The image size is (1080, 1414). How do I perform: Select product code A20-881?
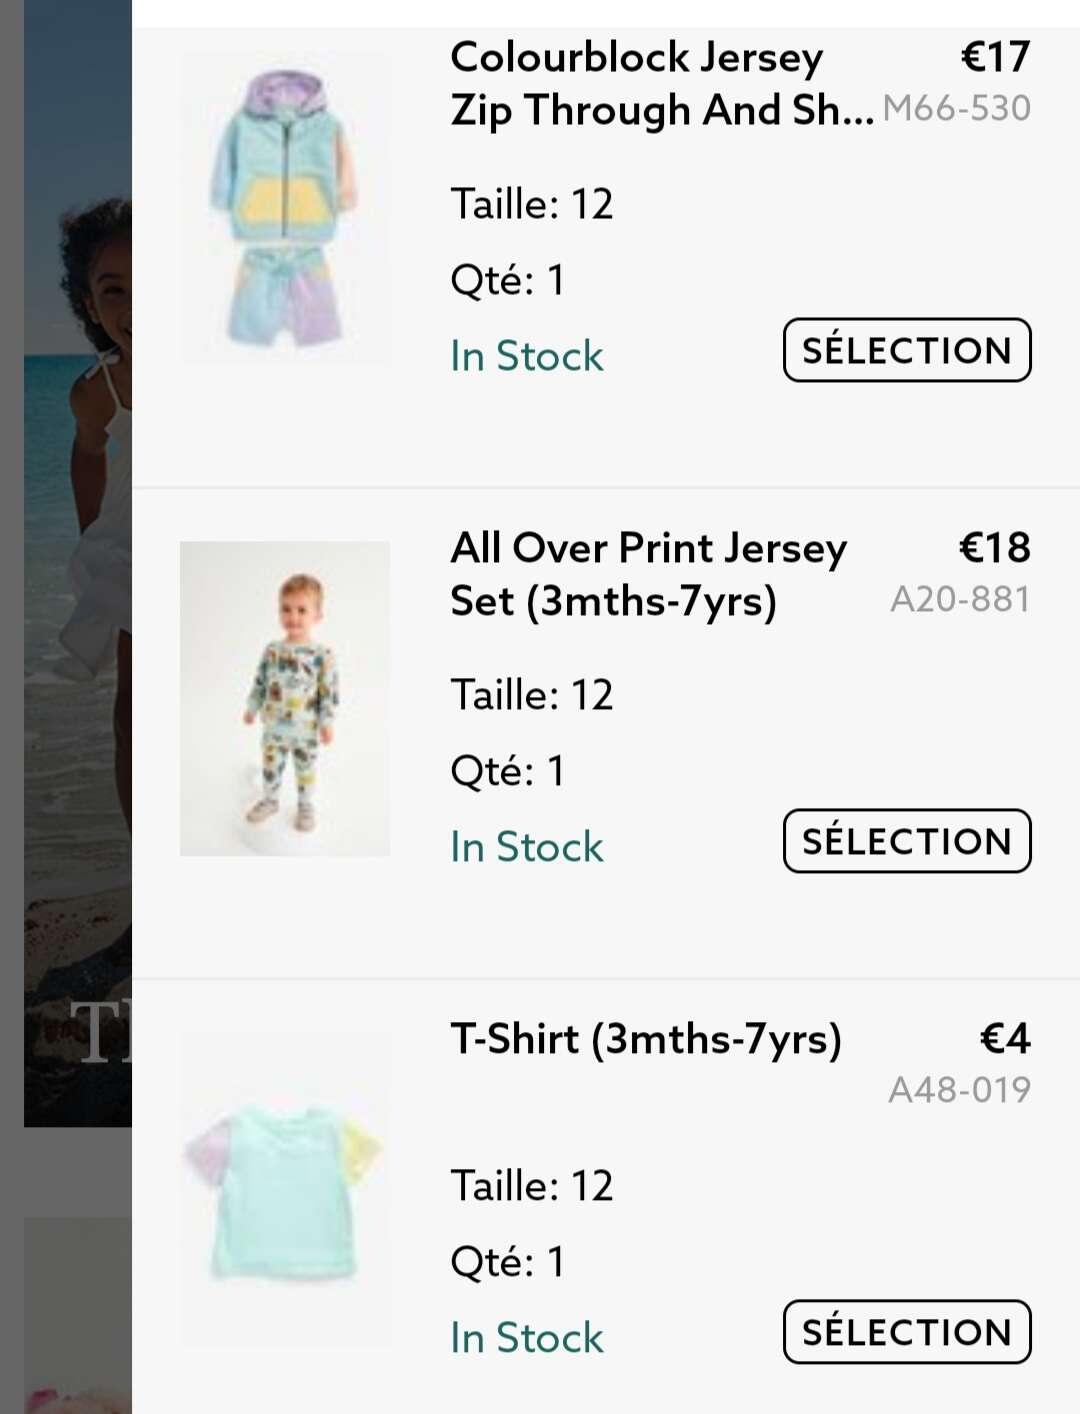point(960,599)
